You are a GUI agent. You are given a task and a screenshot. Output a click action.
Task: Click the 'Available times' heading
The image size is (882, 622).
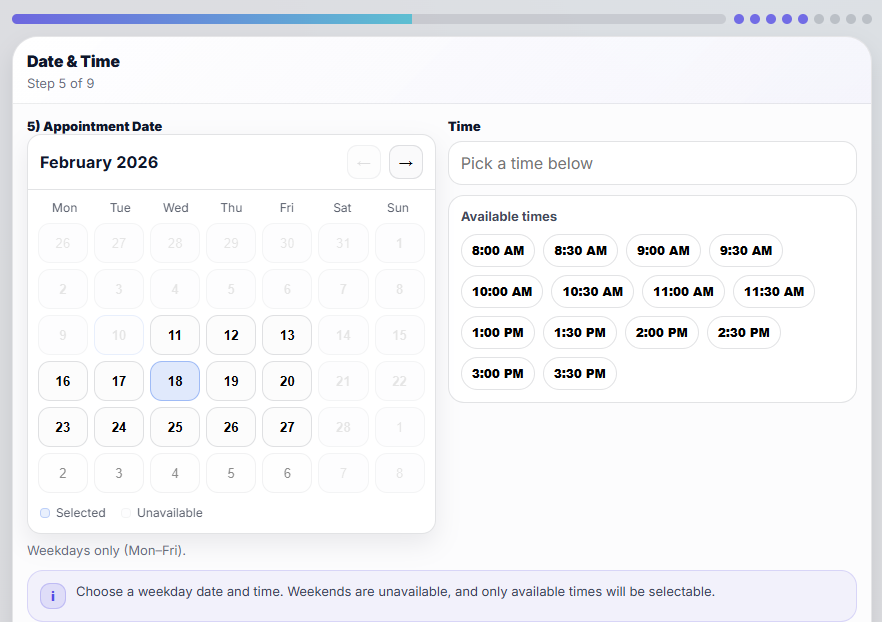(x=509, y=217)
